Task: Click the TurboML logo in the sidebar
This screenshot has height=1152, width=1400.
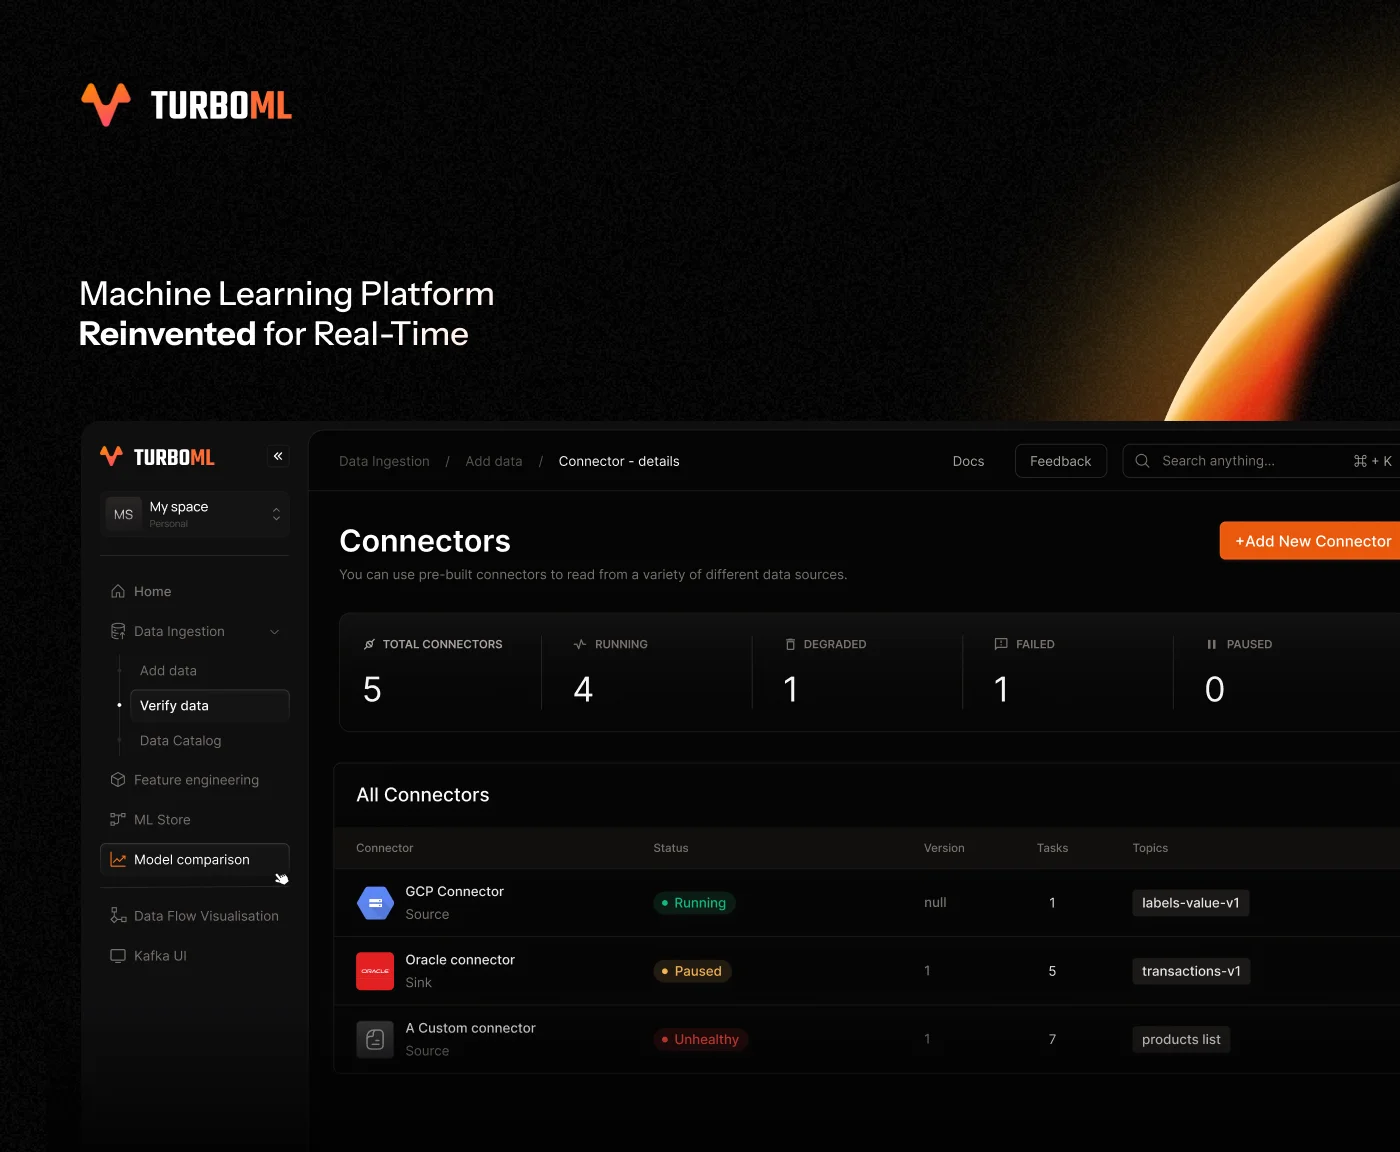Action: [157, 457]
